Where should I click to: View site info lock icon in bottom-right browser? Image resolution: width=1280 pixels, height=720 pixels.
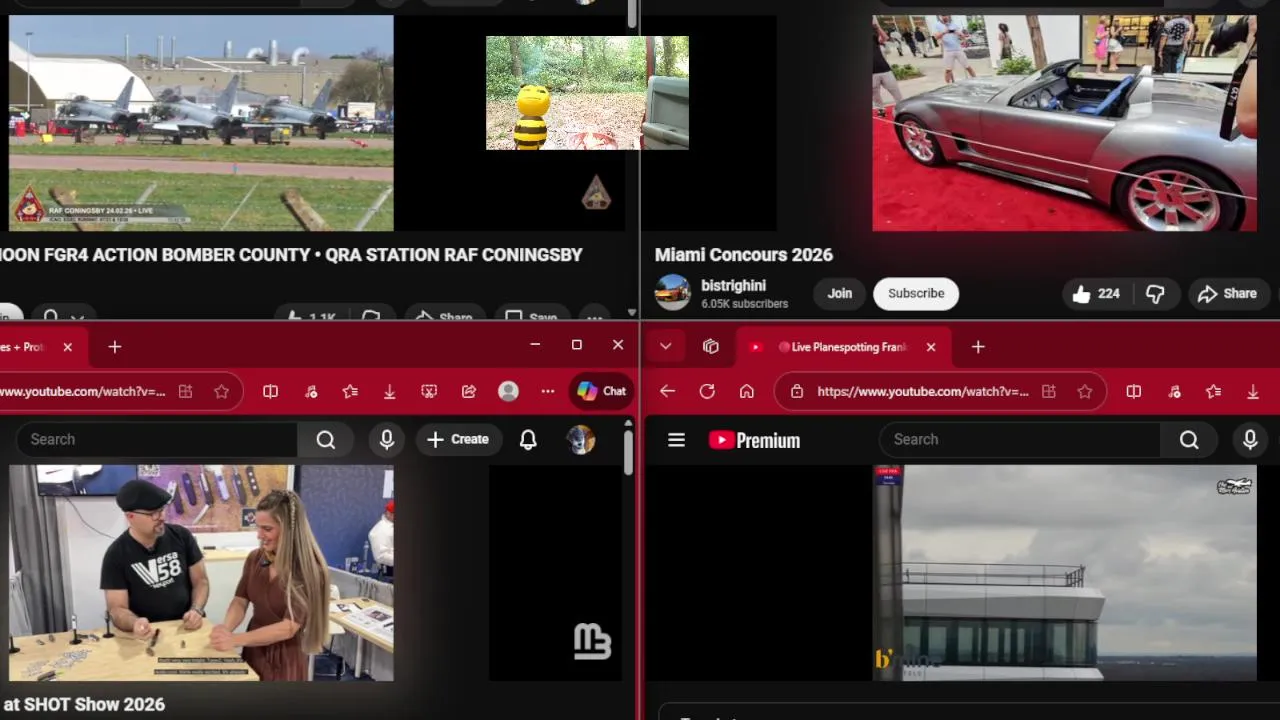click(x=797, y=392)
